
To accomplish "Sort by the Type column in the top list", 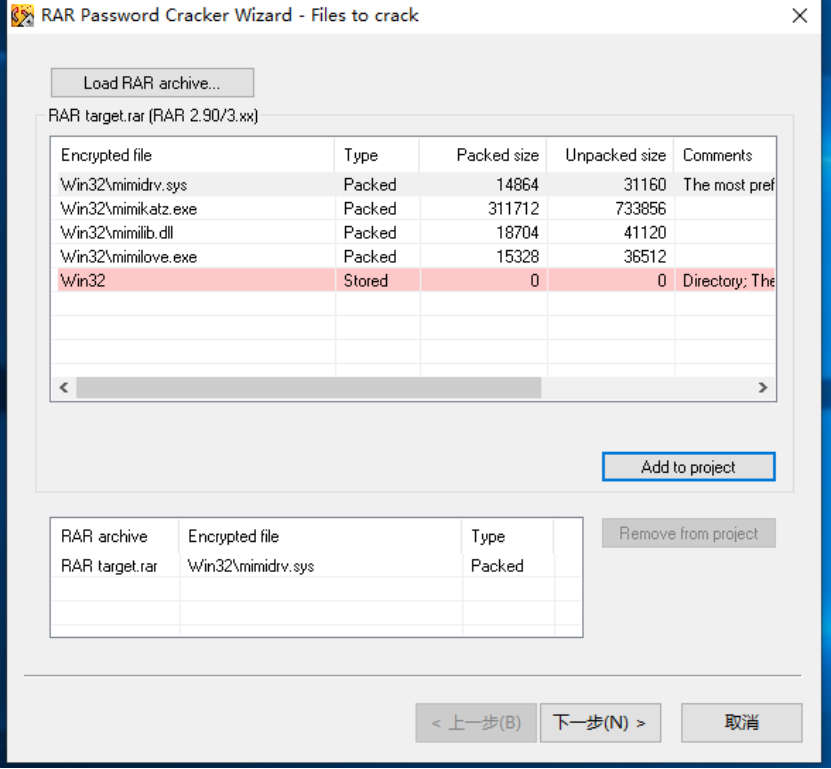I will click(x=377, y=155).
